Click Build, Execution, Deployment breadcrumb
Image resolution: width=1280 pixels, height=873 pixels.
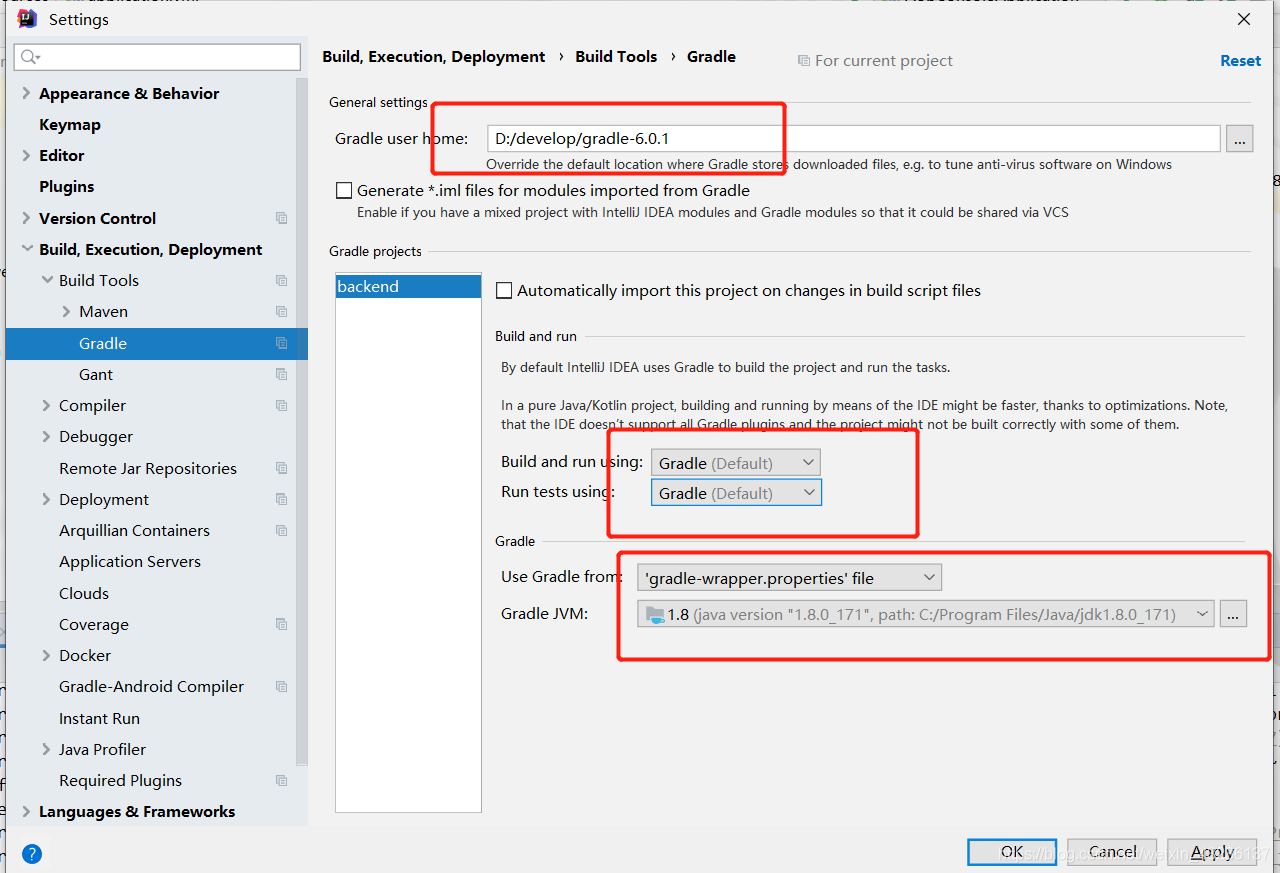coord(434,57)
